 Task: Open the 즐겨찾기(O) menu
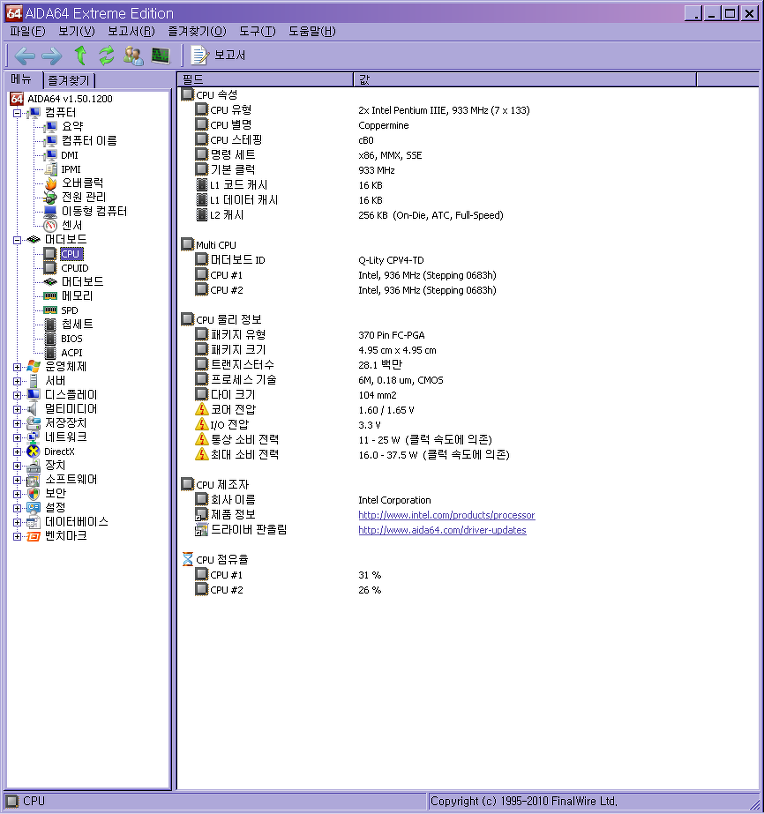[x=197, y=31]
